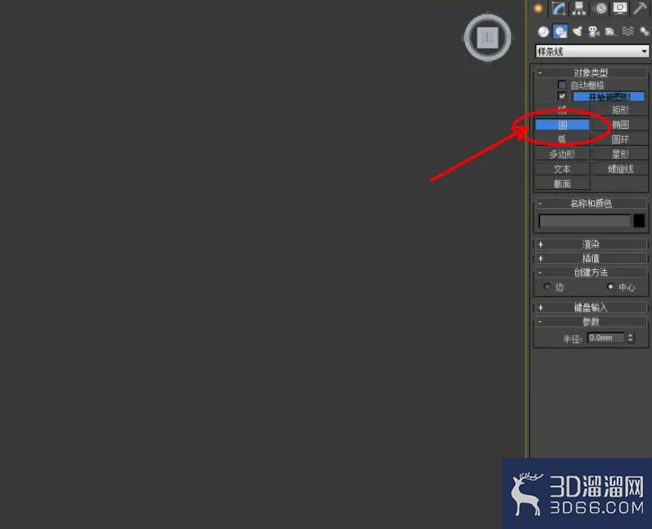652x529 pixels.
Task: Open the Hierarchy panel tab
Action: (x=579, y=8)
